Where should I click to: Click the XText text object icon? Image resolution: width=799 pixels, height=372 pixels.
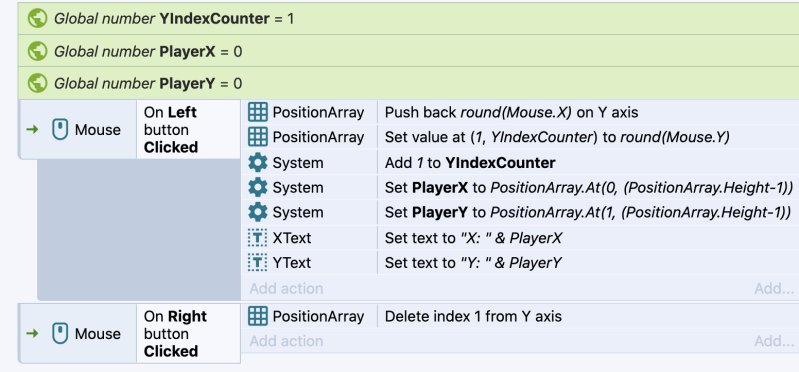[x=257, y=238]
